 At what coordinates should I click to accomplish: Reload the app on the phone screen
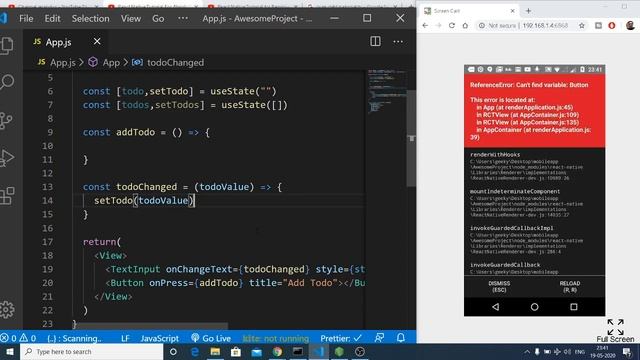570,286
